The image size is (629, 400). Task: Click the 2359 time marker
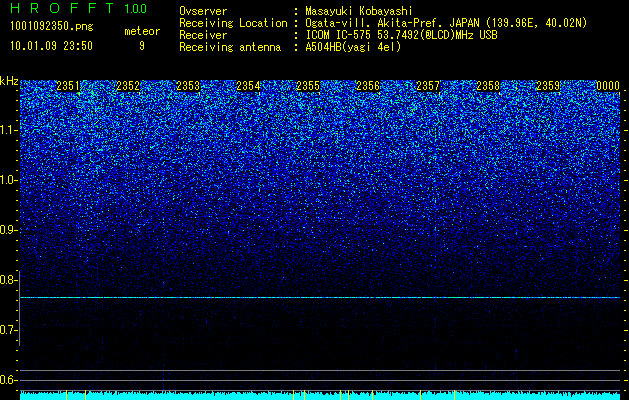click(x=548, y=86)
